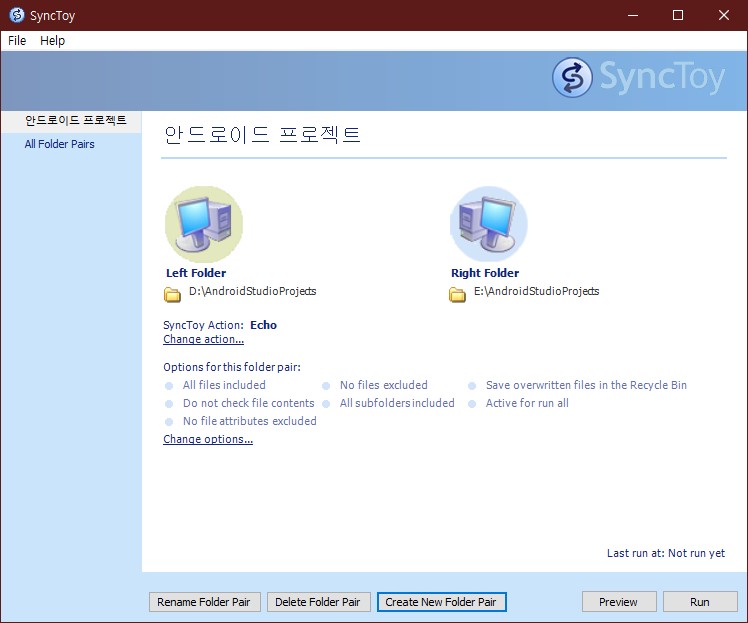The image size is (748, 623).
Task: Open the Change action... link
Action: coord(203,339)
